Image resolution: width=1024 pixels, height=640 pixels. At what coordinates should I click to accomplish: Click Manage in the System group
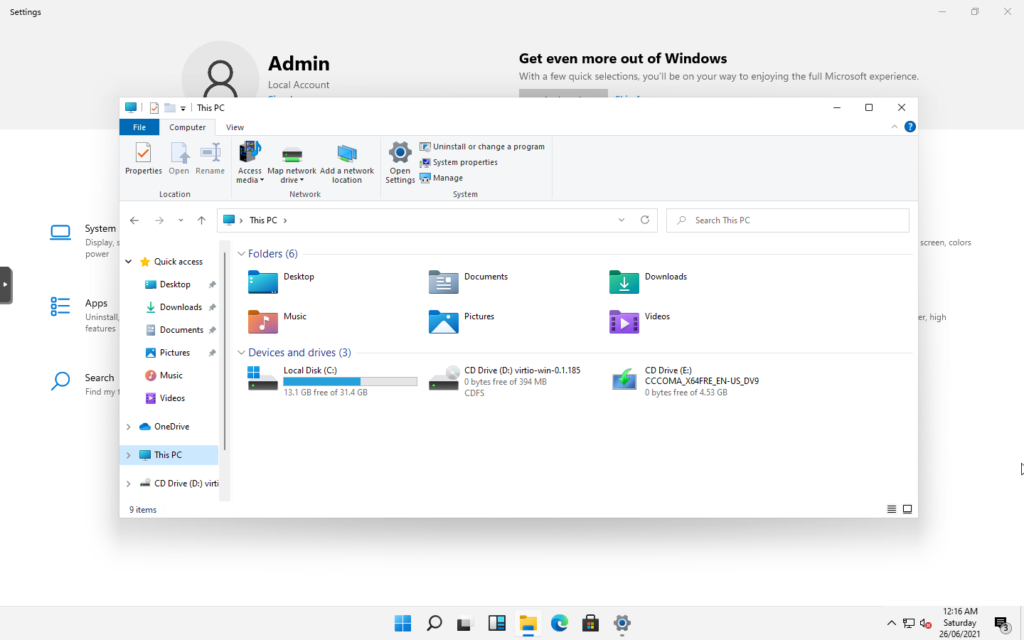[x=441, y=178]
